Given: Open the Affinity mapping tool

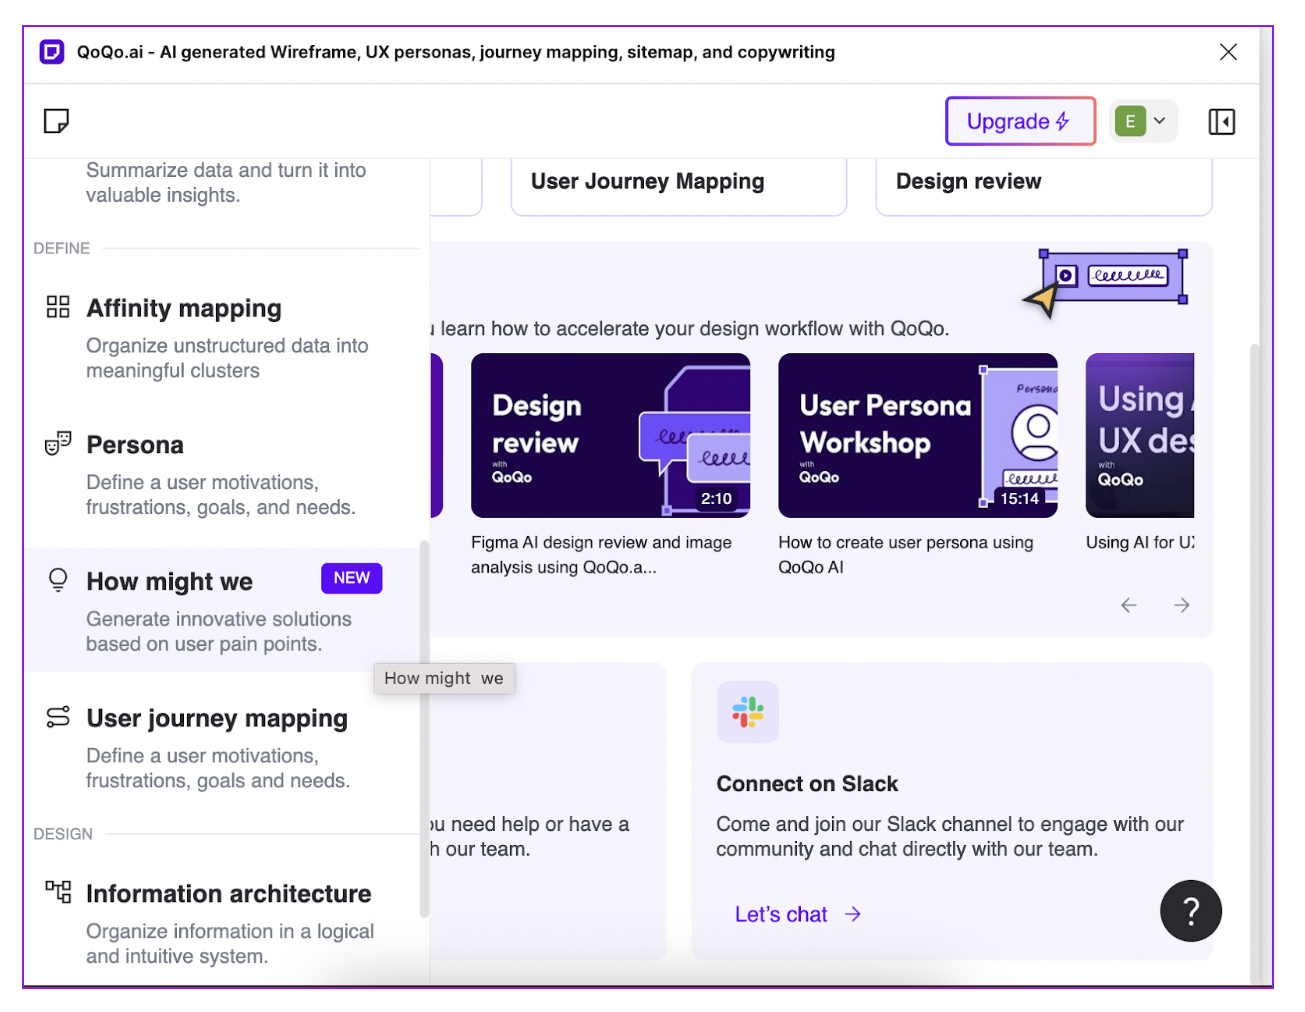Looking at the screenshot, I should [x=184, y=308].
